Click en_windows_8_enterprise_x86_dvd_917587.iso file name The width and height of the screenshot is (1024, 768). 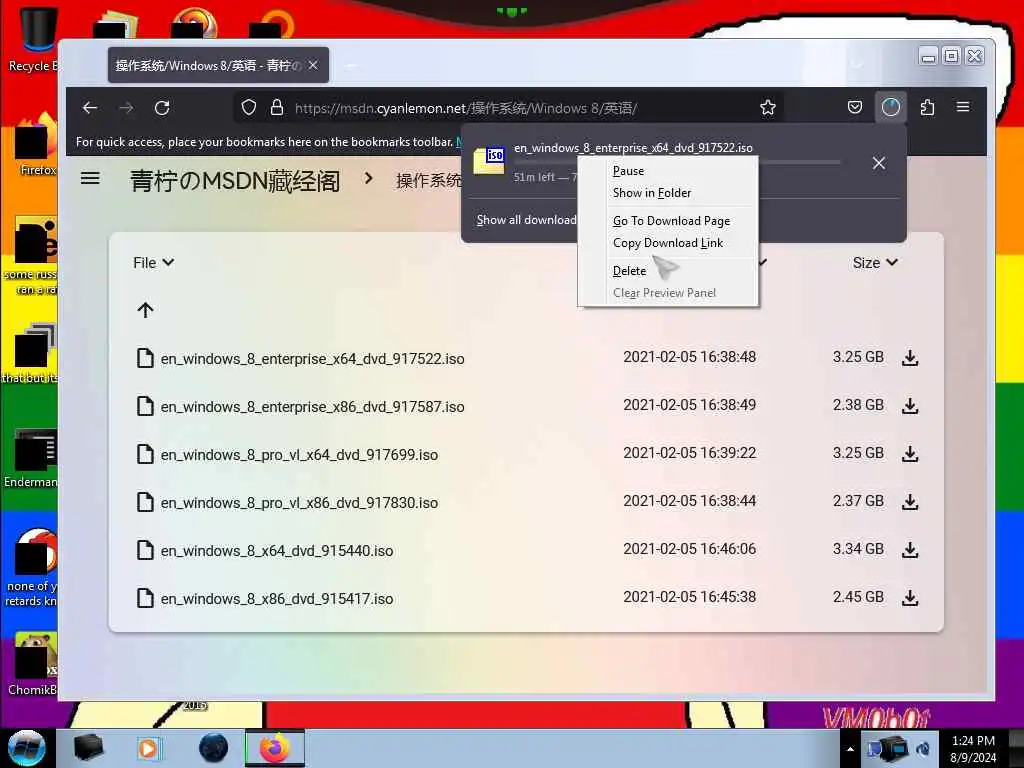click(312, 407)
